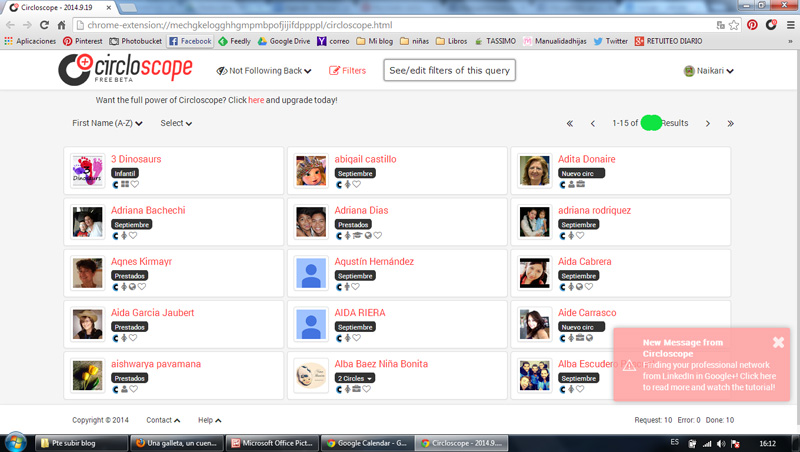The height and width of the screenshot is (452, 800).
Task: Open Google Drive bookmark
Action: point(284,41)
